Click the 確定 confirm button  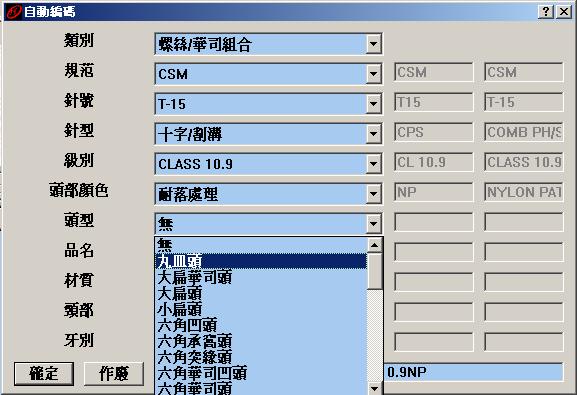click(x=44, y=374)
